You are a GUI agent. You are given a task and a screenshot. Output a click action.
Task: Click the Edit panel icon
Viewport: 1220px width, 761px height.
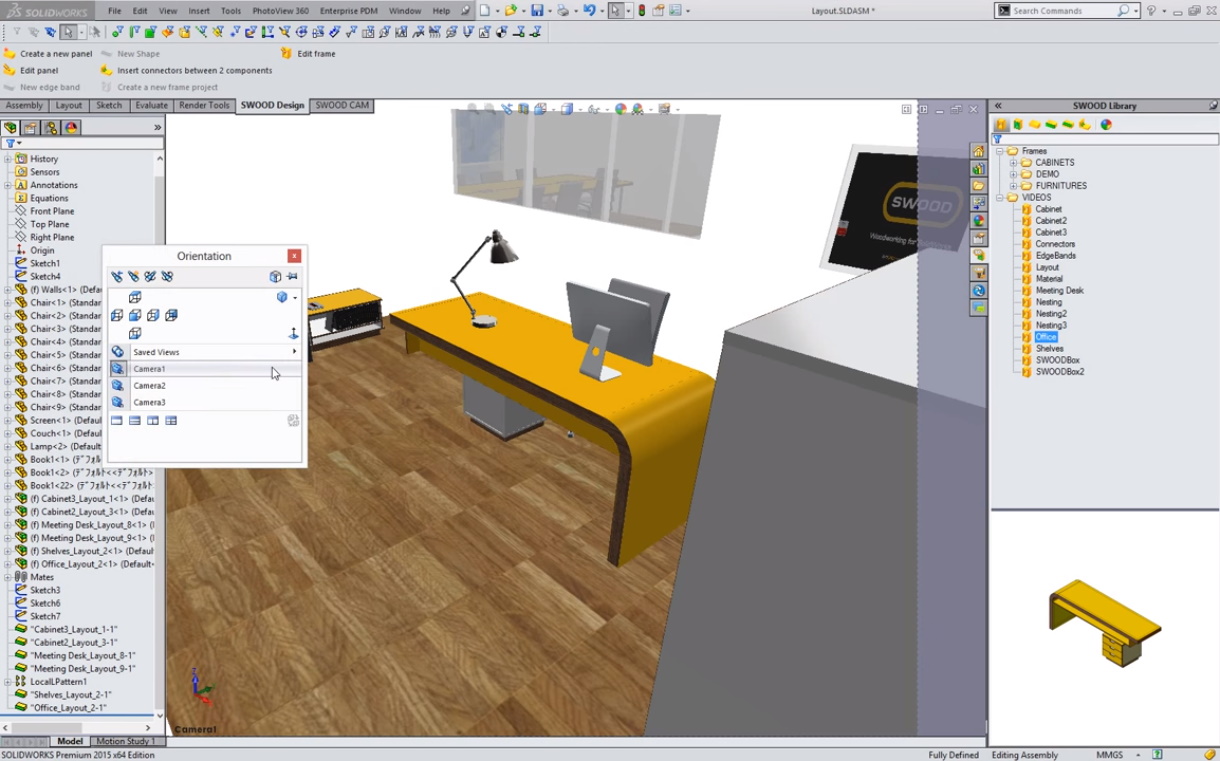pyautogui.click(x=10, y=71)
